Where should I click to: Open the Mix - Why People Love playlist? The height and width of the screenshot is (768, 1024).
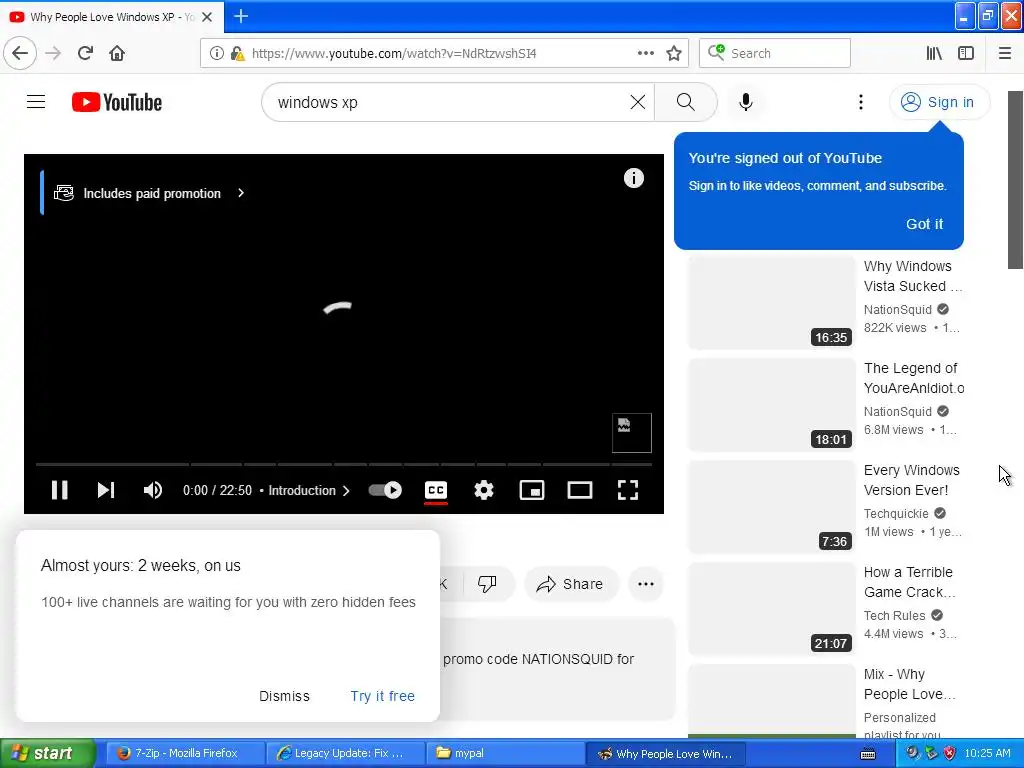click(x=910, y=684)
